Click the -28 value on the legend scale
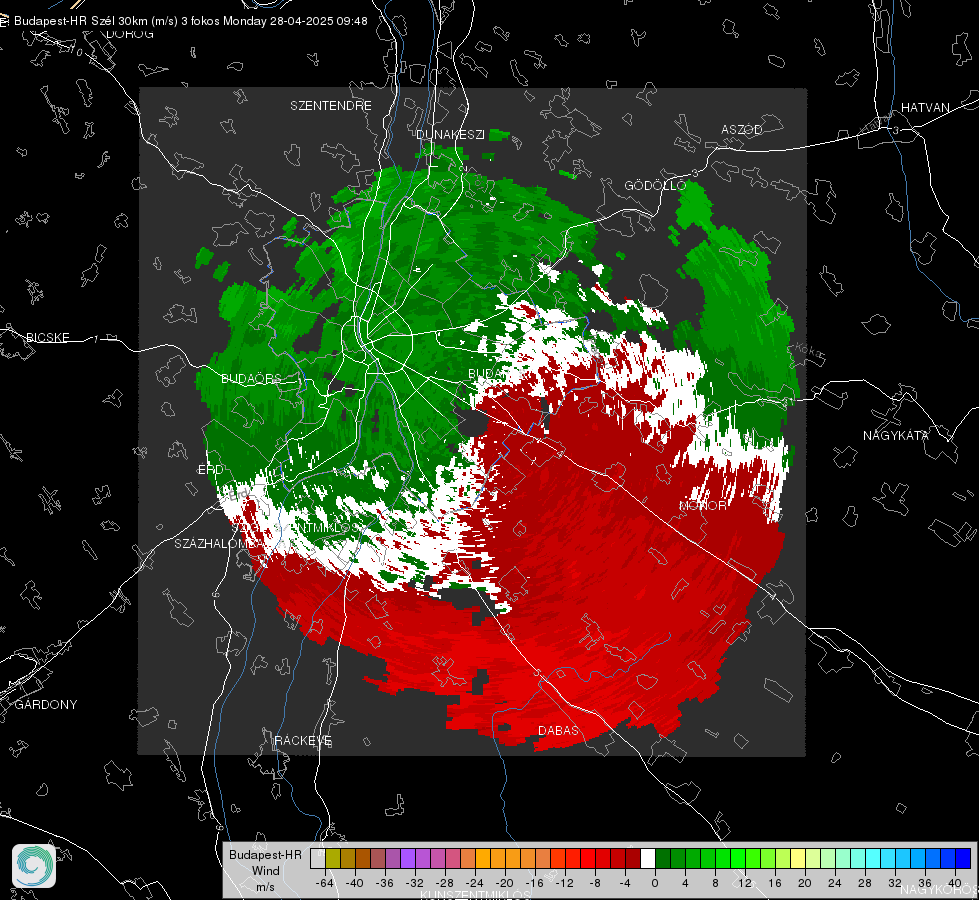 click(x=445, y=883)
